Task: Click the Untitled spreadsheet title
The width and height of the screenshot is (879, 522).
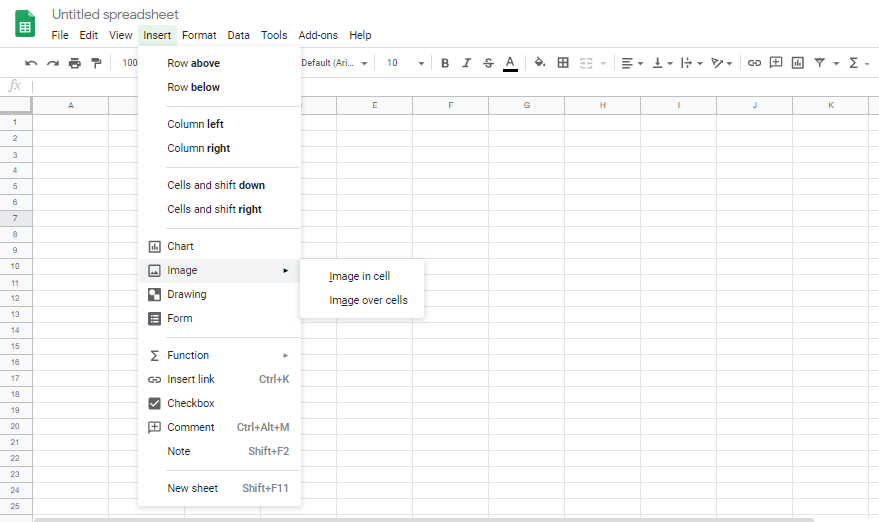Action: [x=115, y=14]
